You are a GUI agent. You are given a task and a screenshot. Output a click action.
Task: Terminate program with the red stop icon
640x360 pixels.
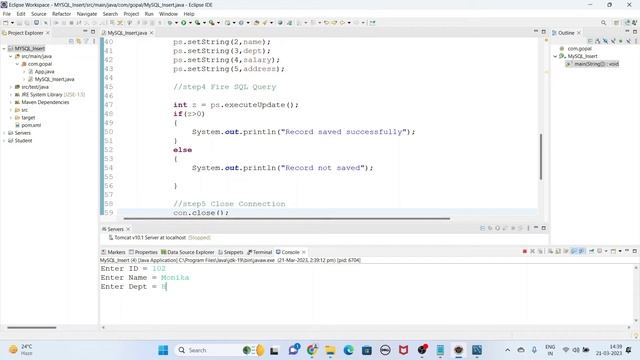pos(524,251)
